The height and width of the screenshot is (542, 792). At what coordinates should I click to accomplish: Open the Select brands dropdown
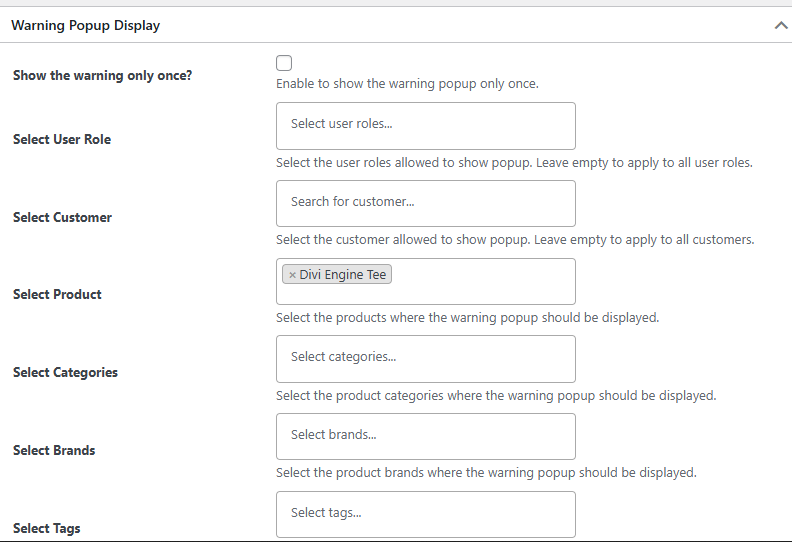(425, 435)
